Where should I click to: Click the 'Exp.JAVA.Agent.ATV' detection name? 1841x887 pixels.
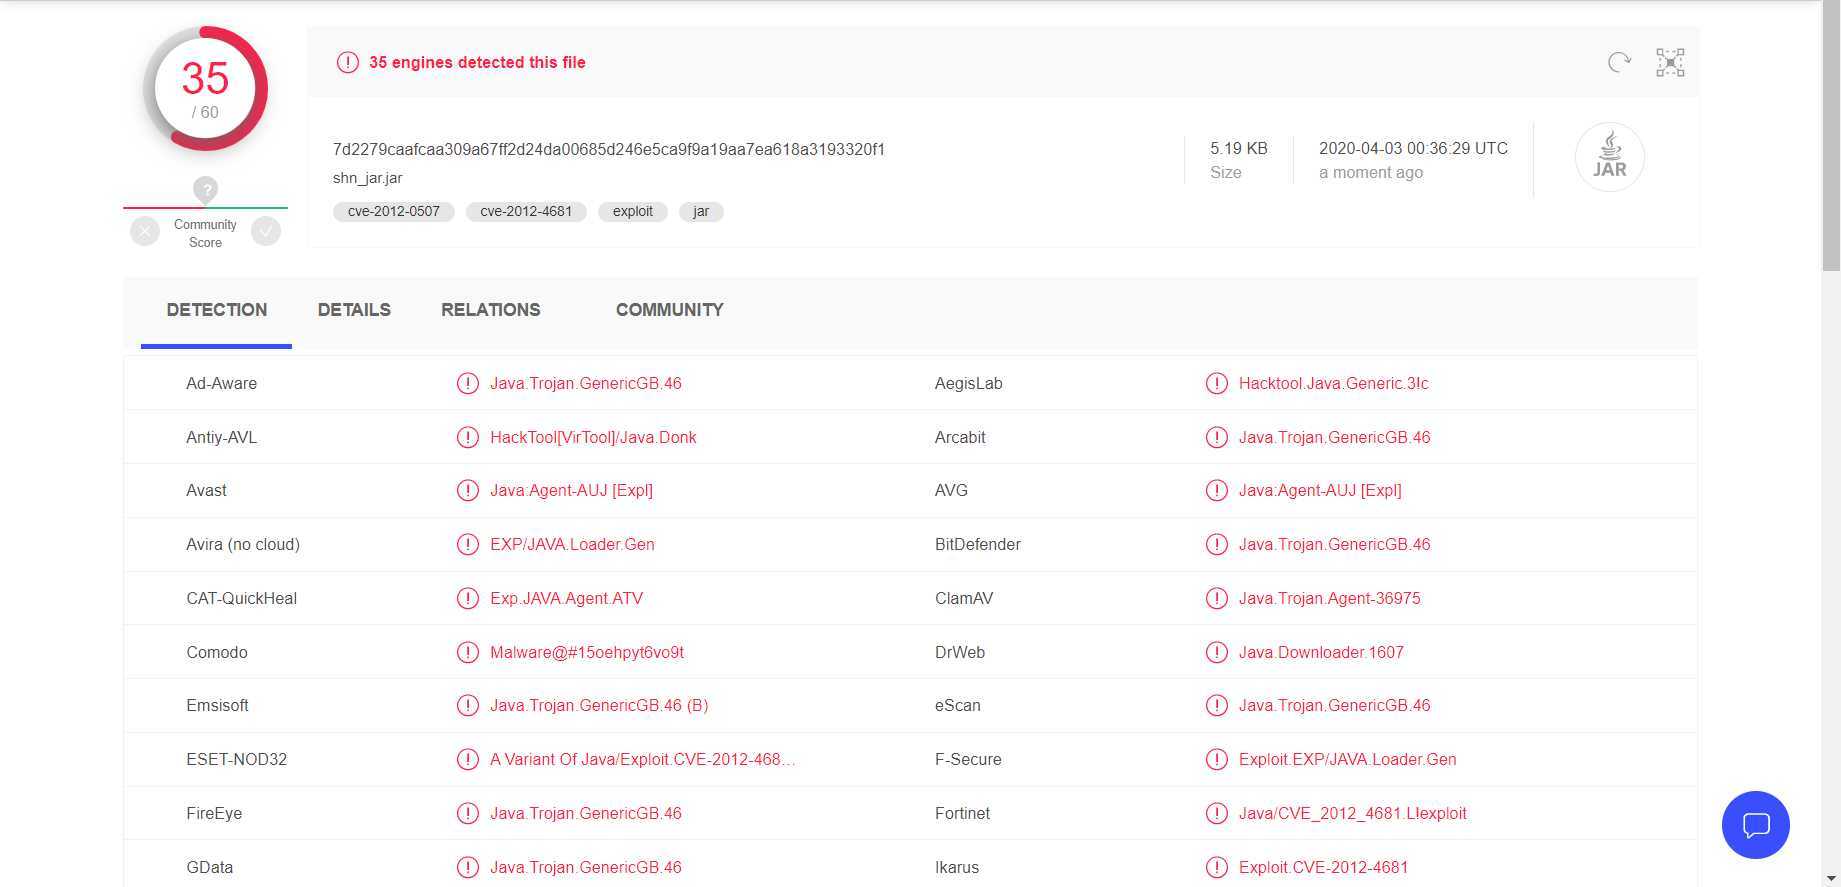[566, 598]
